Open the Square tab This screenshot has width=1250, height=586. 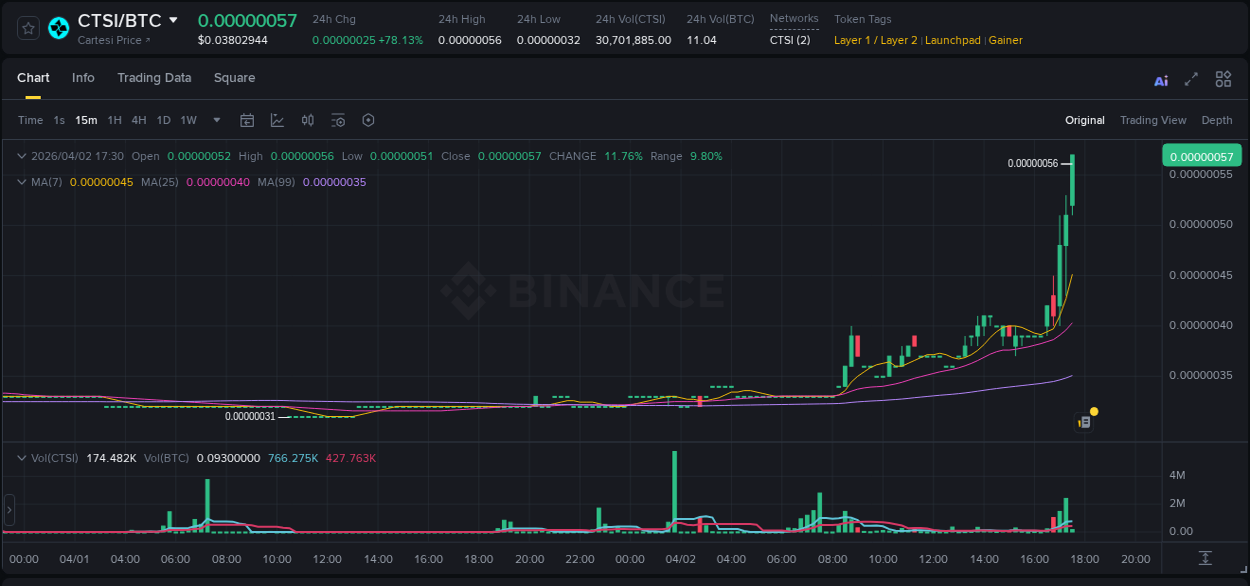234,78
